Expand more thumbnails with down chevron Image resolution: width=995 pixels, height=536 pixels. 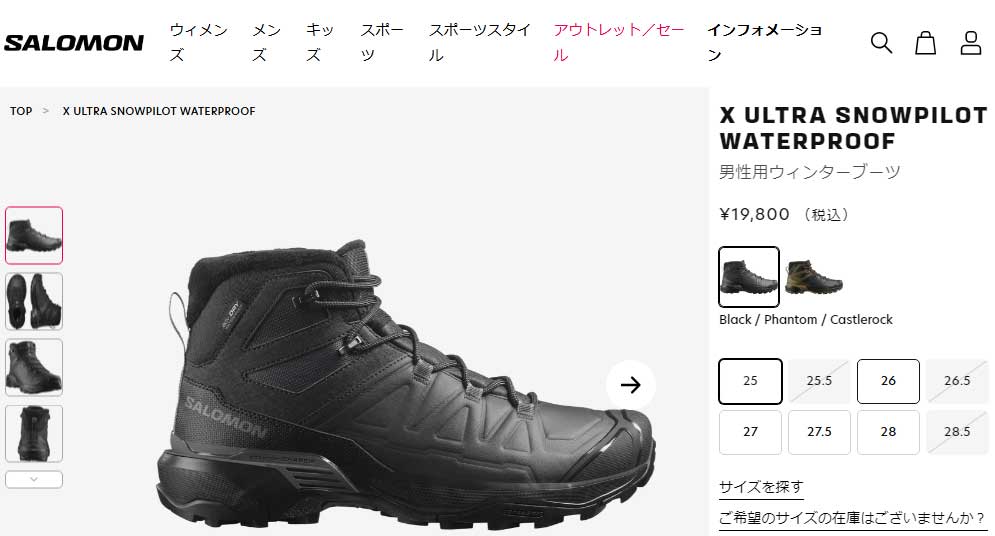(34, 479)
